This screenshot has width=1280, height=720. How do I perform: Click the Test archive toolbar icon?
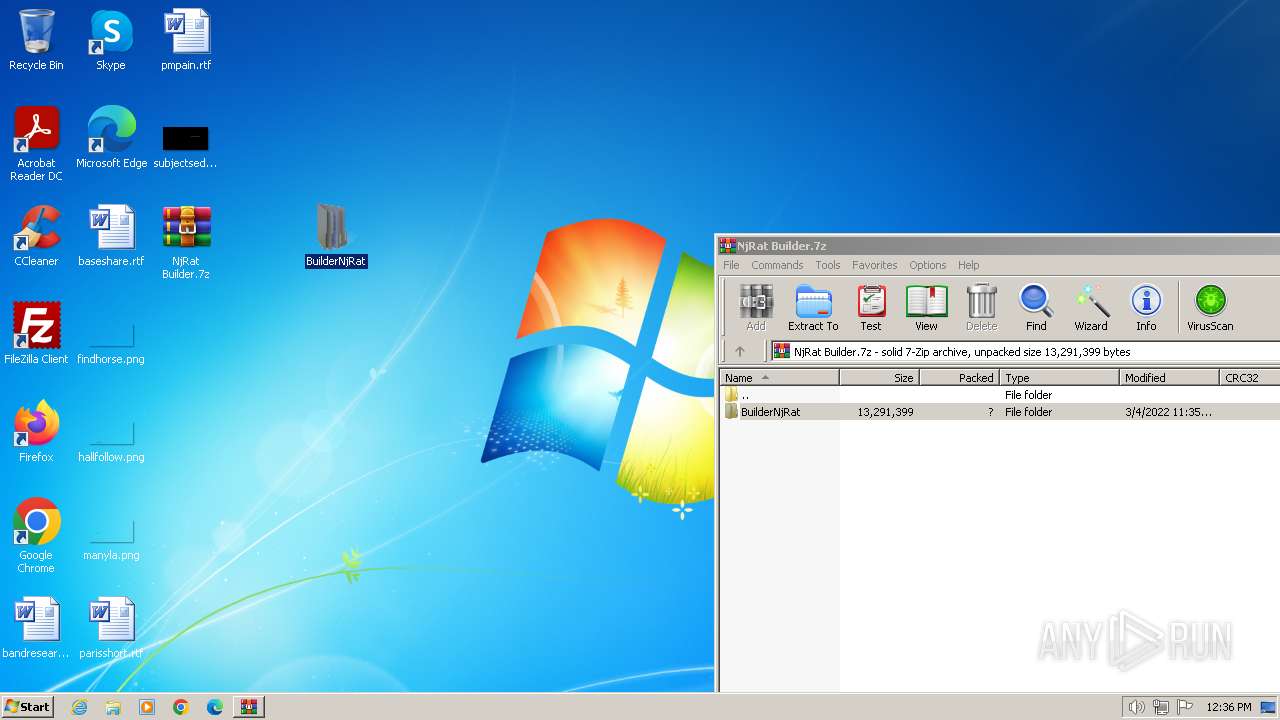[x=871, y=307]
